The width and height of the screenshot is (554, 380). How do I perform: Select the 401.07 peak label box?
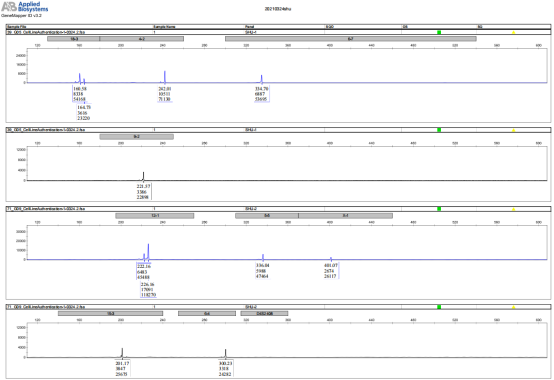(331, 271)
